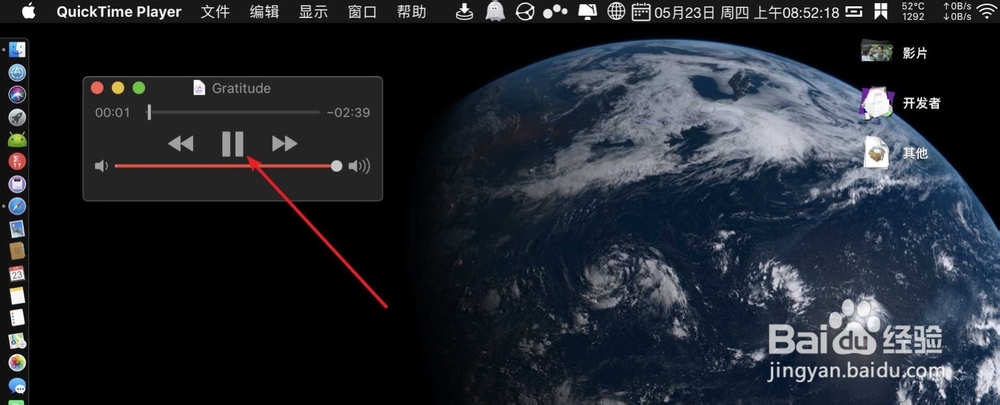
Task: Open the Apple menu
Action: pyautogui.click(x=28, y=11)
